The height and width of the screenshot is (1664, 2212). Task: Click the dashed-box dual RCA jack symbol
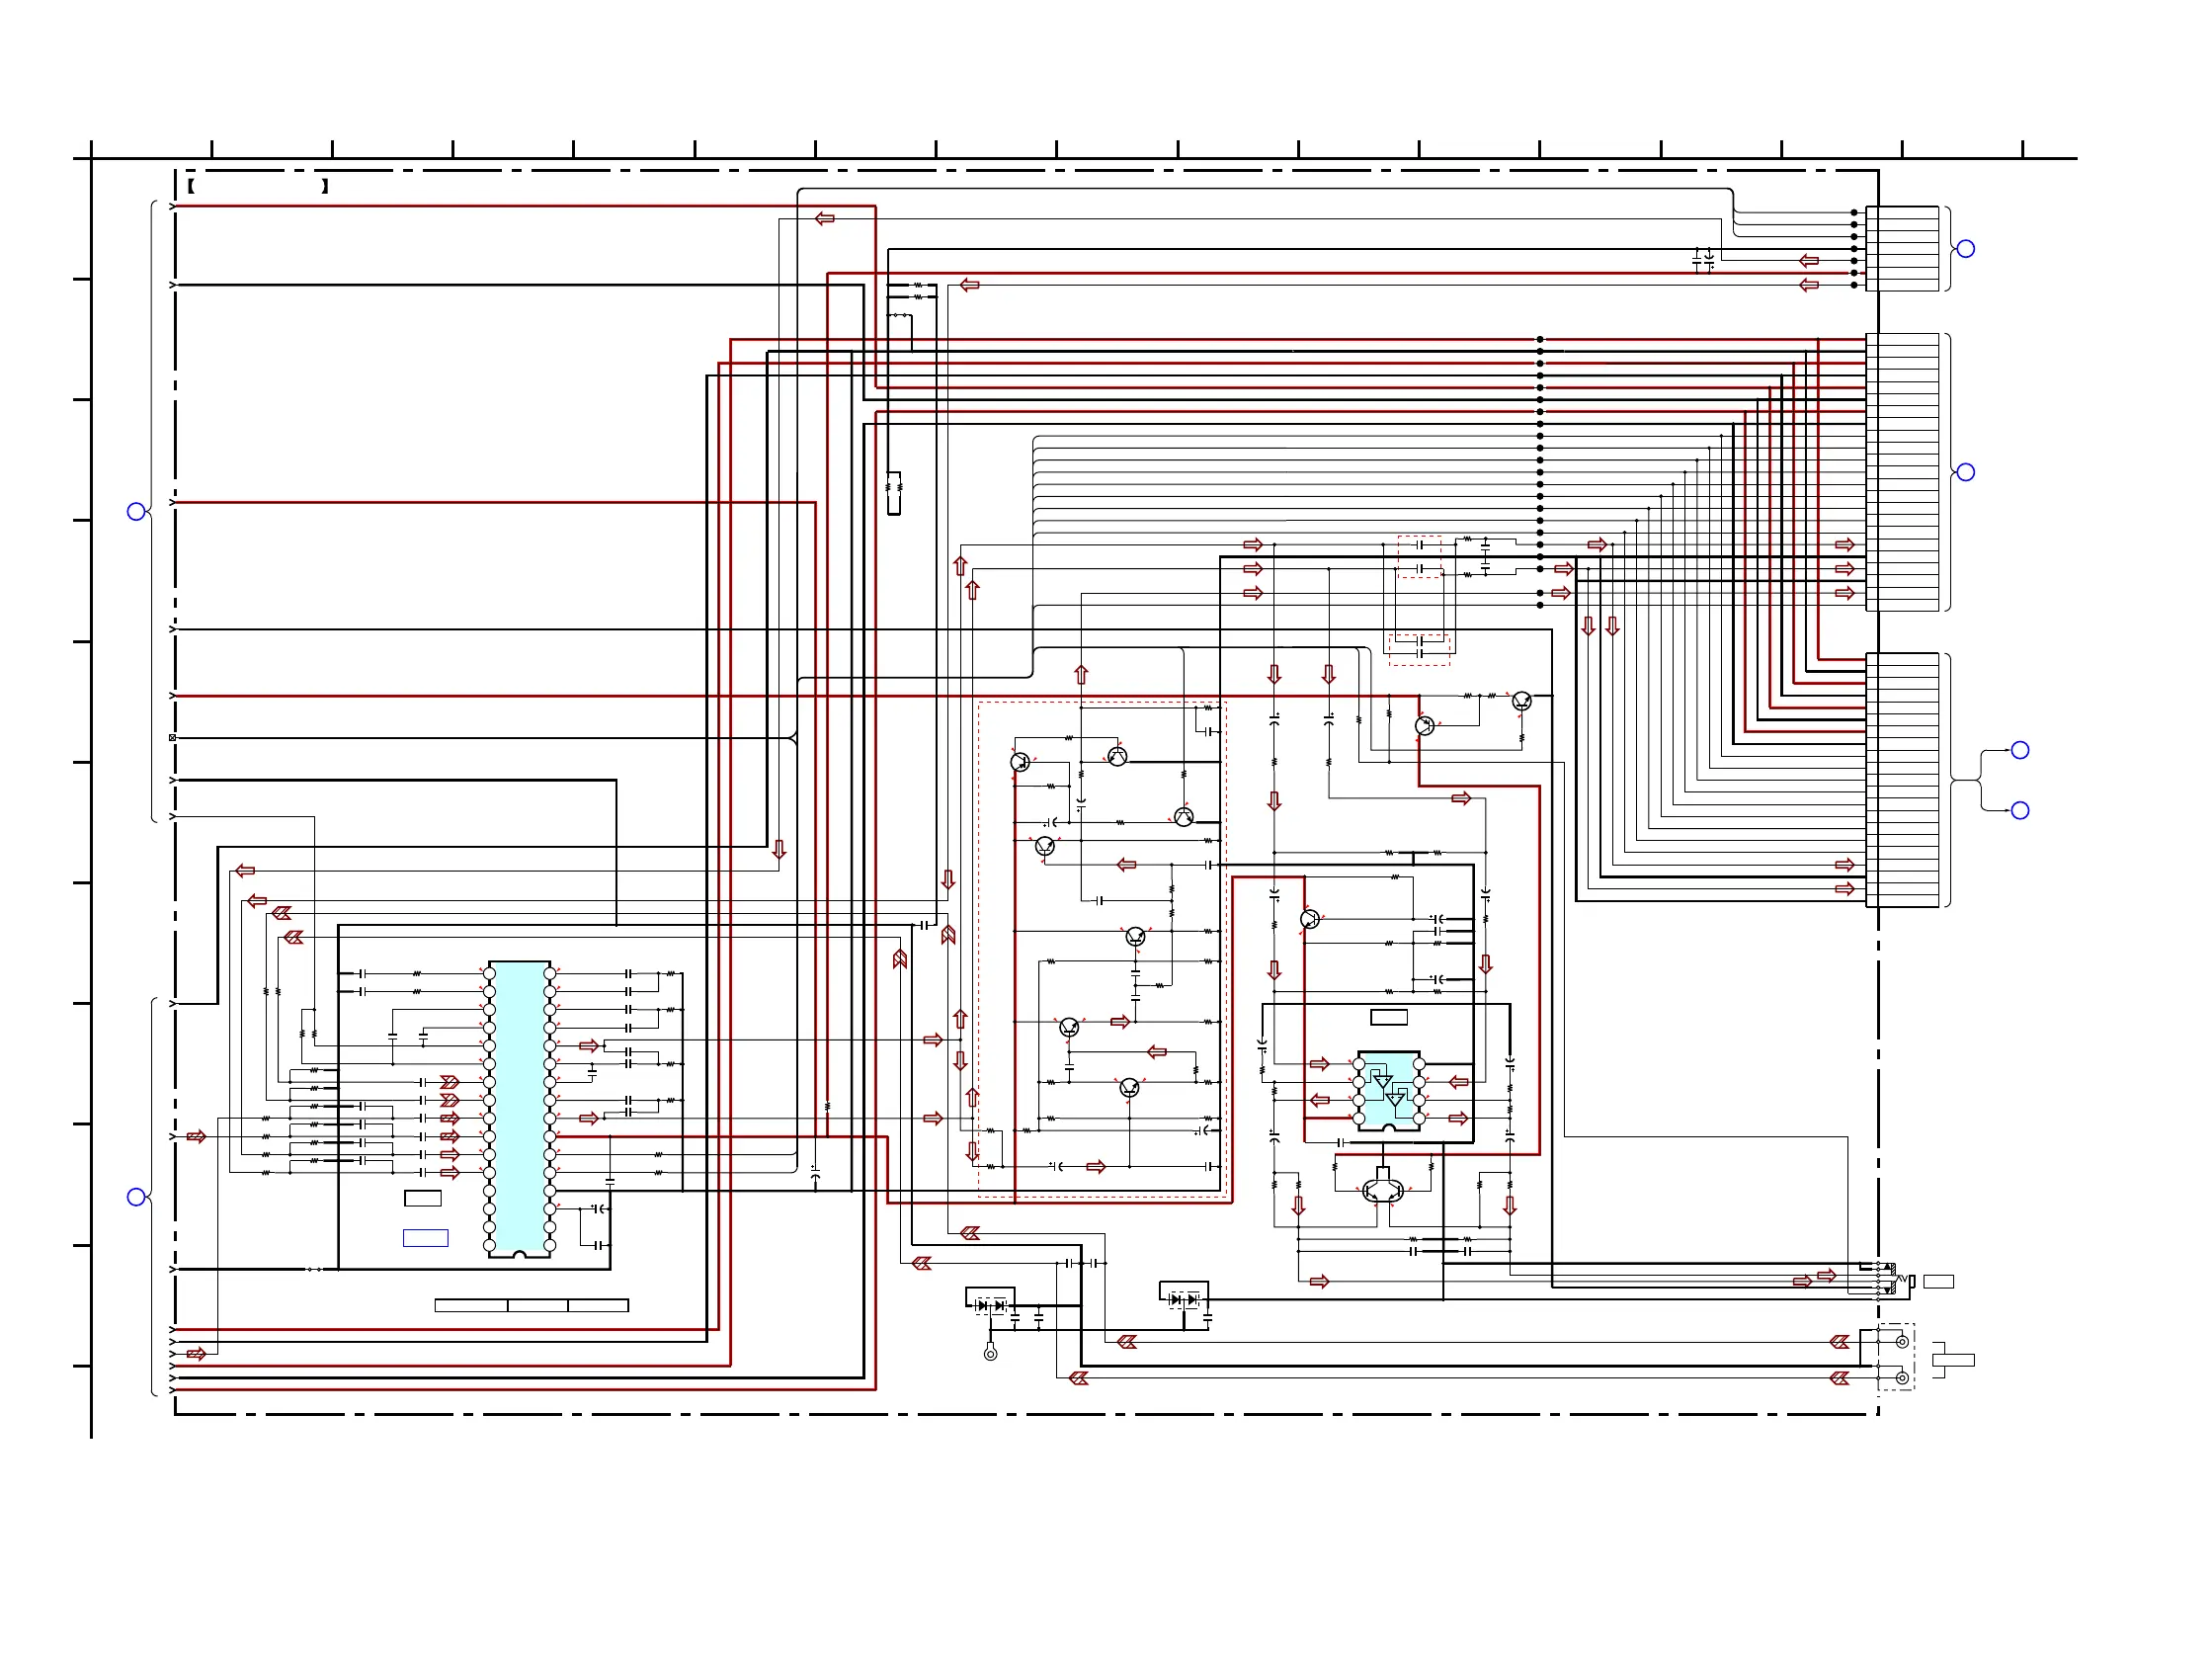[x=1896, y=1358]
